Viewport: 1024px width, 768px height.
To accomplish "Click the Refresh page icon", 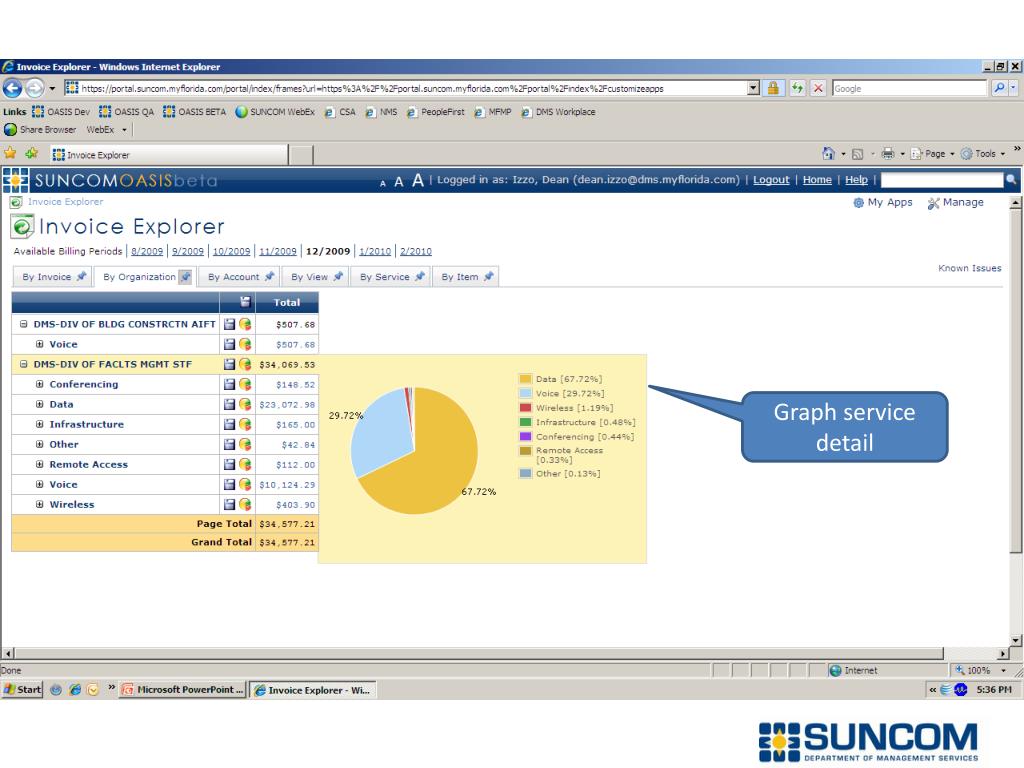I will tap(797, 88).
